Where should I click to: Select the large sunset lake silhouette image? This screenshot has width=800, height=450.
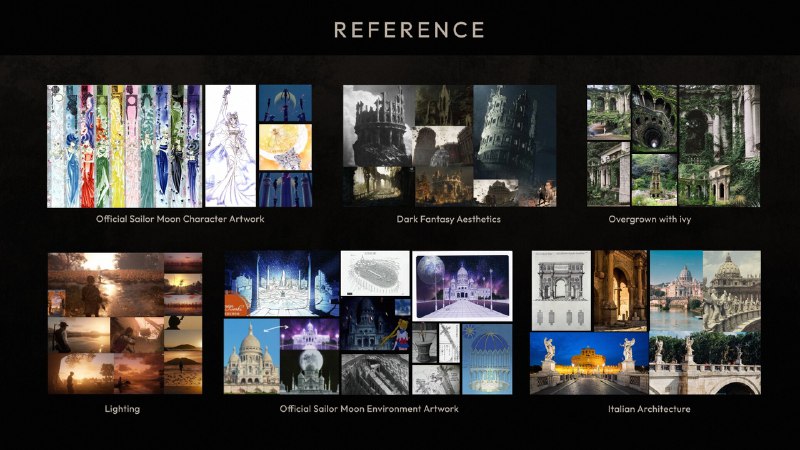pos(106,284)
